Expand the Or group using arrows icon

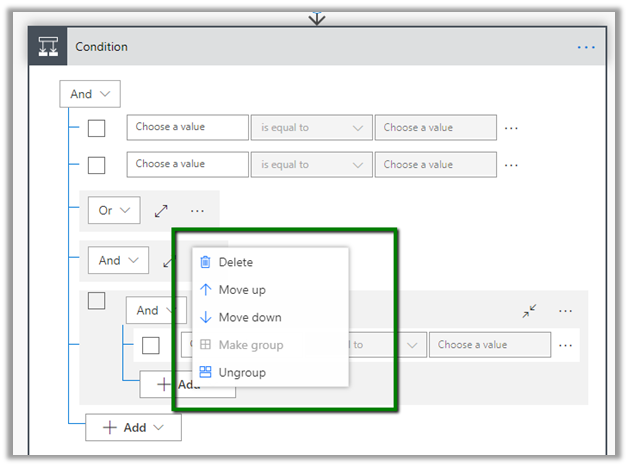pyautogui.click(x=161, y=211)
